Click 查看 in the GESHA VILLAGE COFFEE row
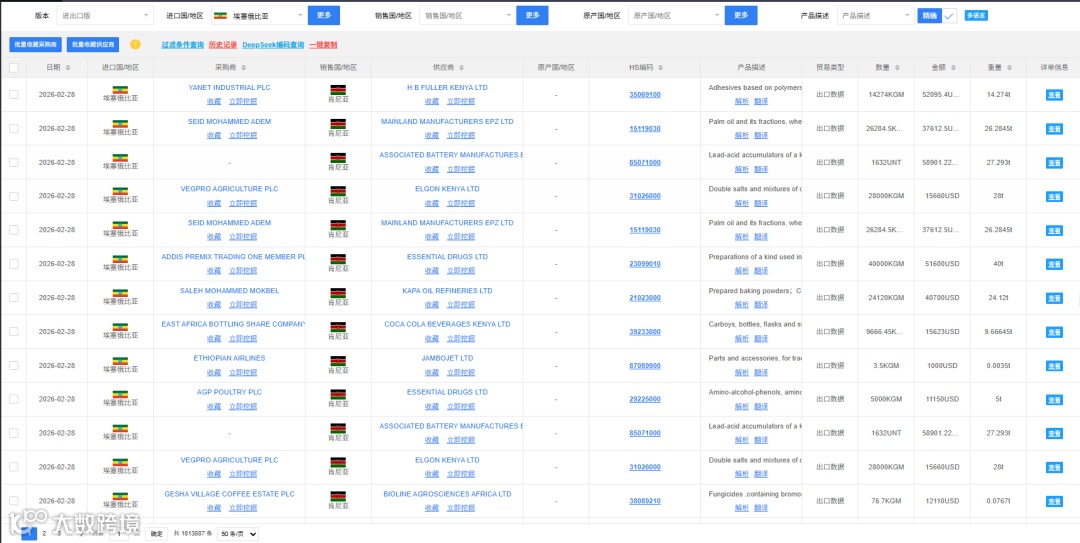This screenshot has width=1080, height=543. coord(1054,502)
